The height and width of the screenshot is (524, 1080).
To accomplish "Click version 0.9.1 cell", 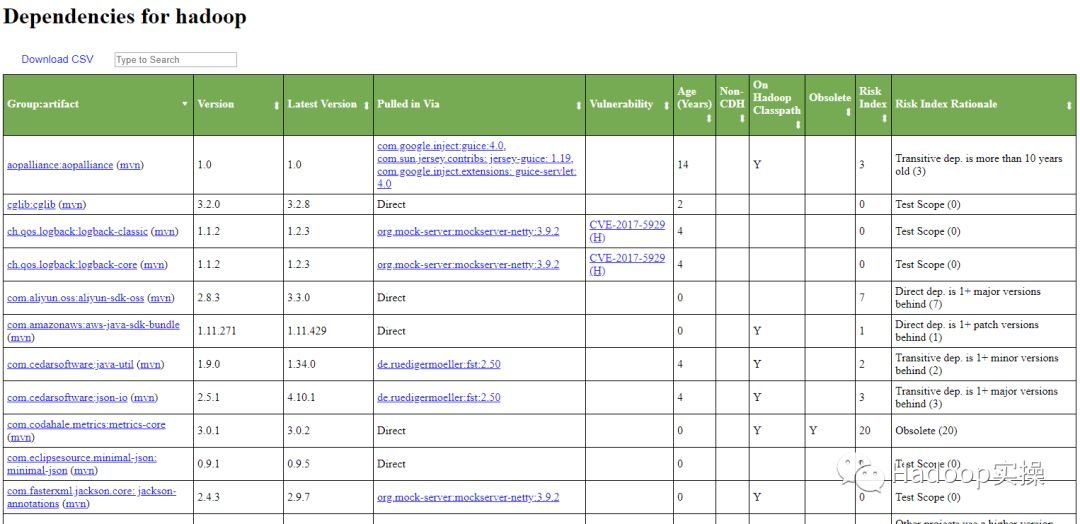I will pyautogui.click(x=238, y=464).
